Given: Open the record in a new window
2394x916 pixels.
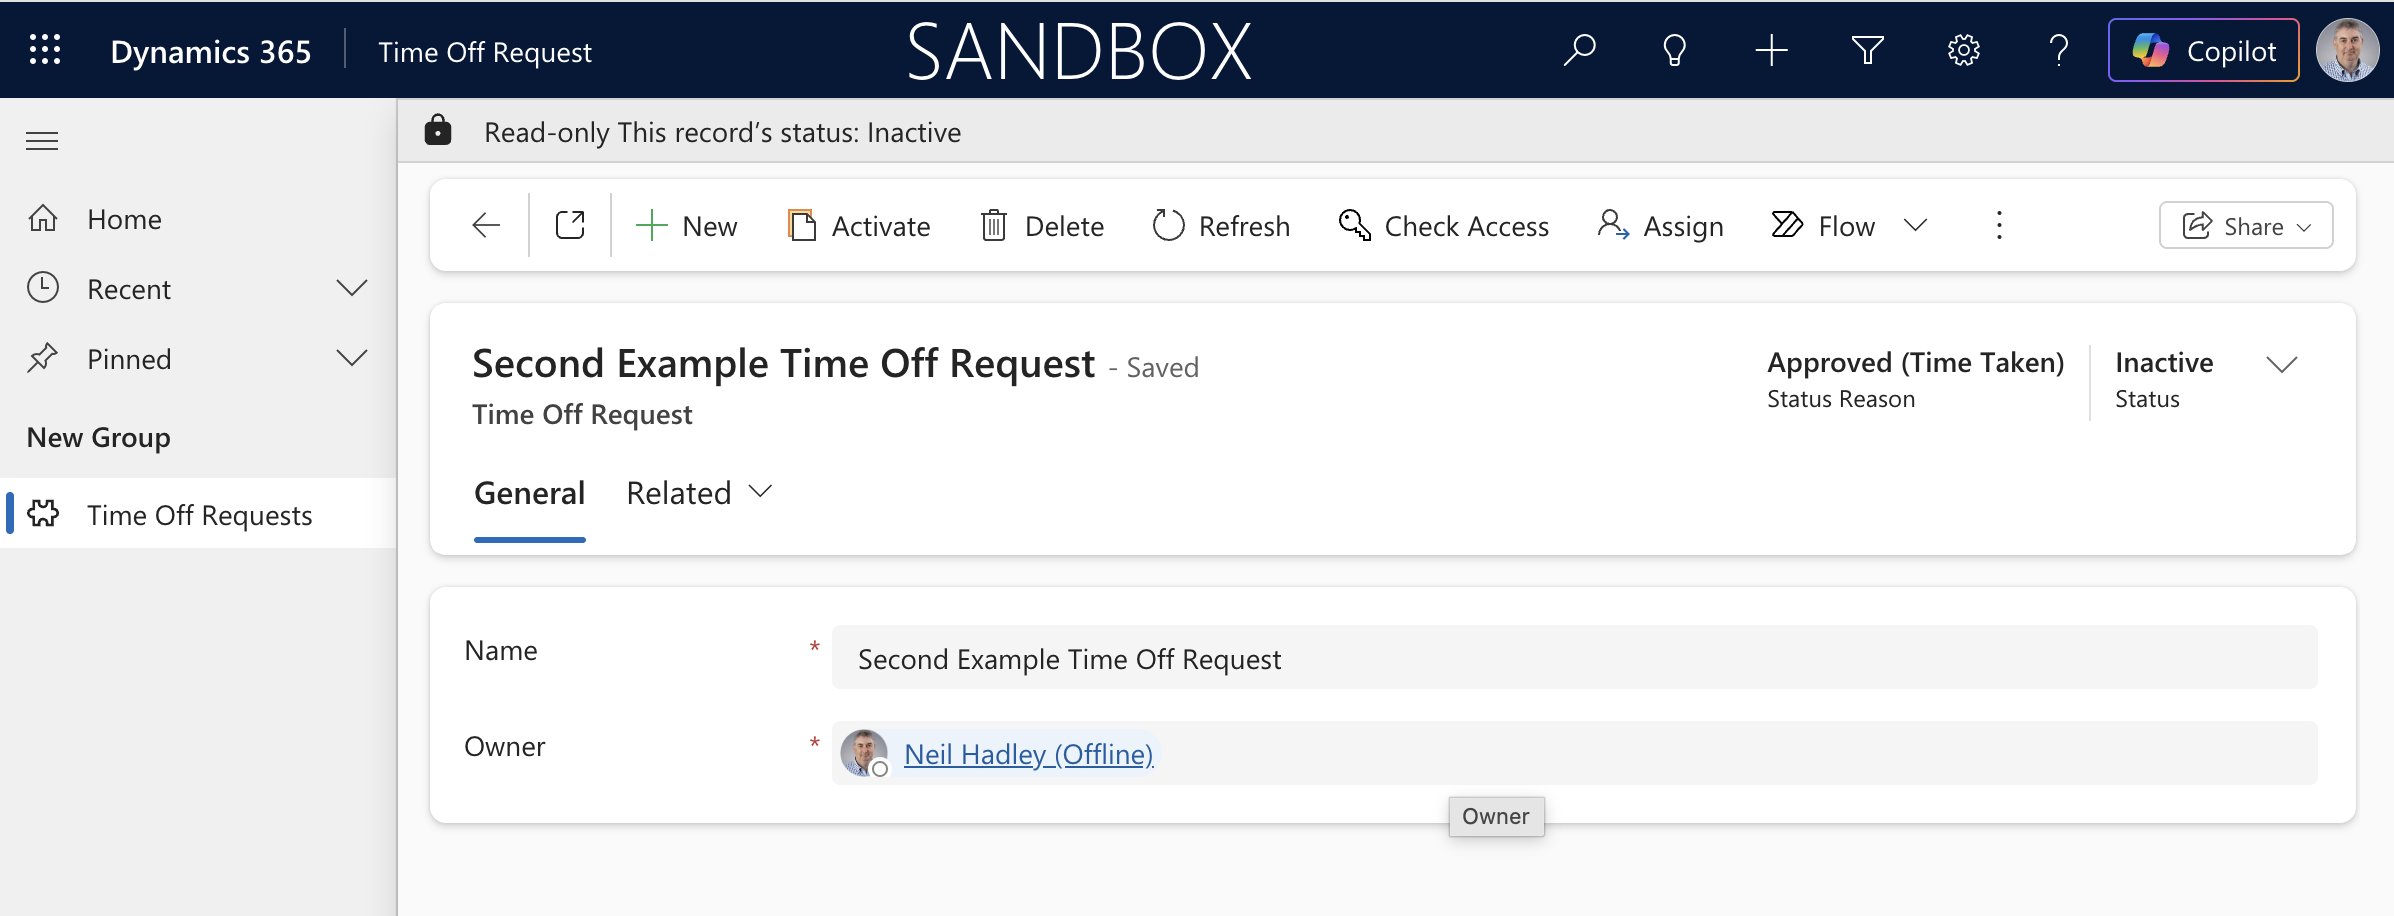Looking at the screenshot, I should coord(570,225).
